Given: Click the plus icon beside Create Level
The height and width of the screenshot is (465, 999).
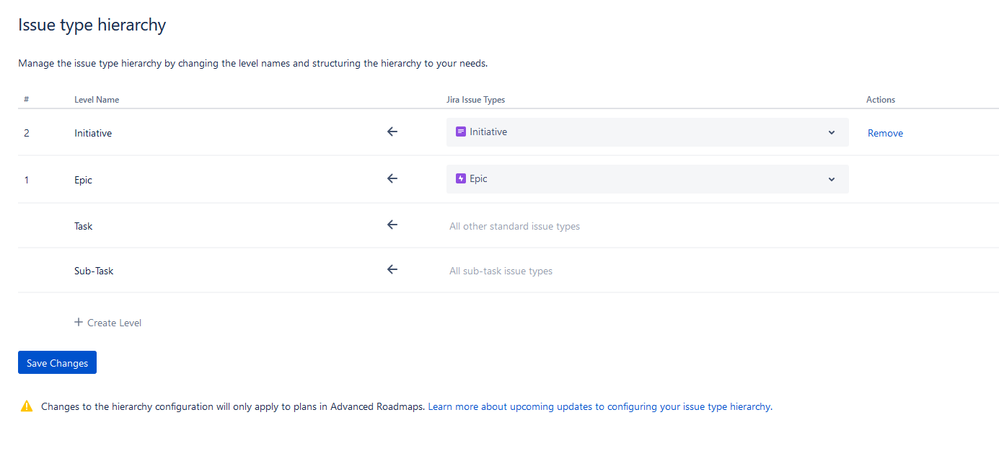Looking at the screenshot, I should point(79,322).
